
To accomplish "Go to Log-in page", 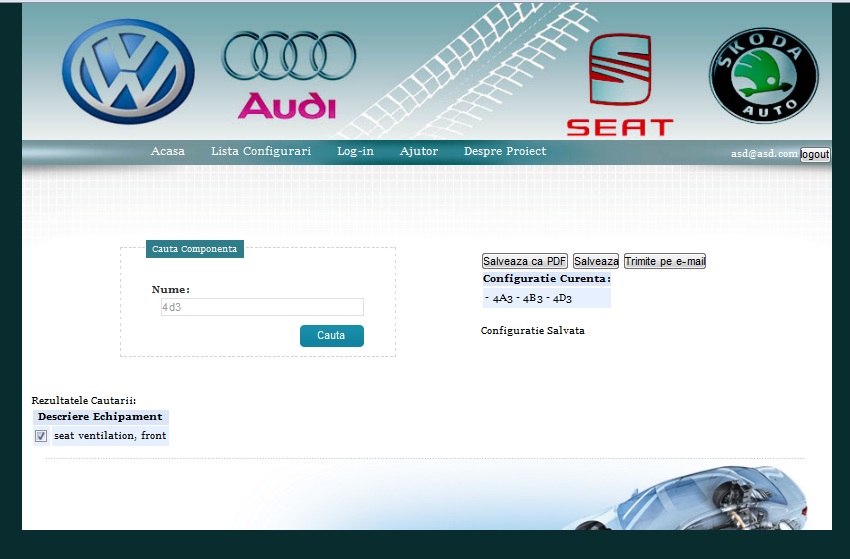I will [355, 151].
